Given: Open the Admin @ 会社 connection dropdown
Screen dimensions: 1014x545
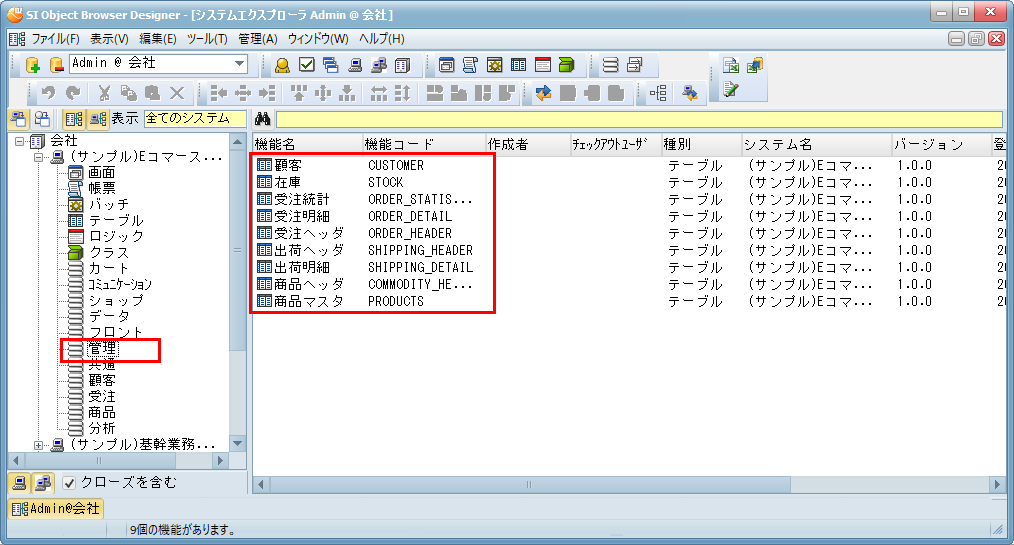Looking at the screenshot, I should pos(240,64).
